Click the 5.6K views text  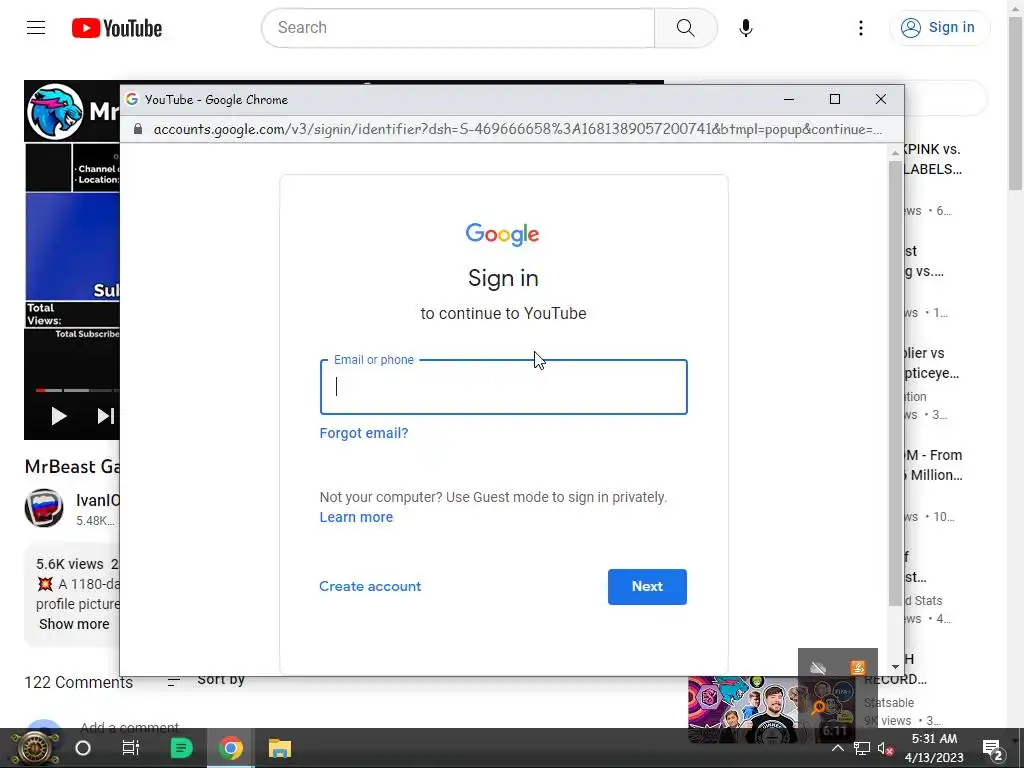pos(69,564)
